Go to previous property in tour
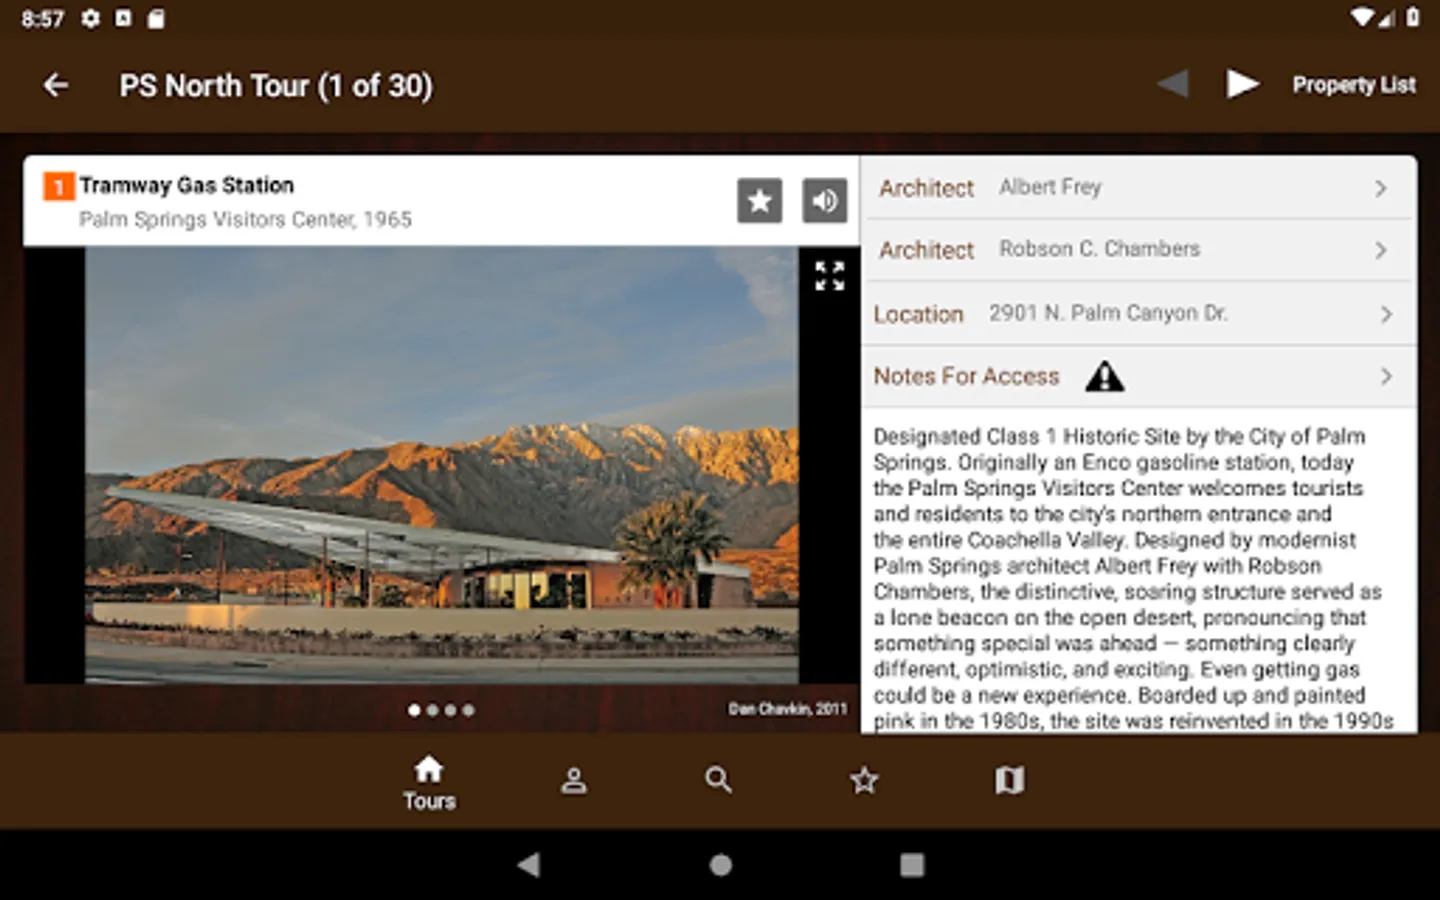The image size is (1440, 900). 1173,84
